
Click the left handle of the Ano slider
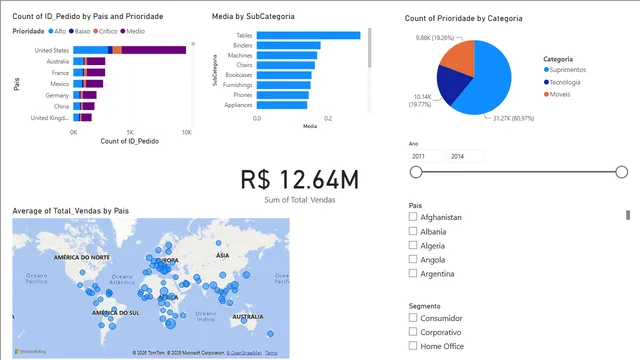(x=416, y=172)
